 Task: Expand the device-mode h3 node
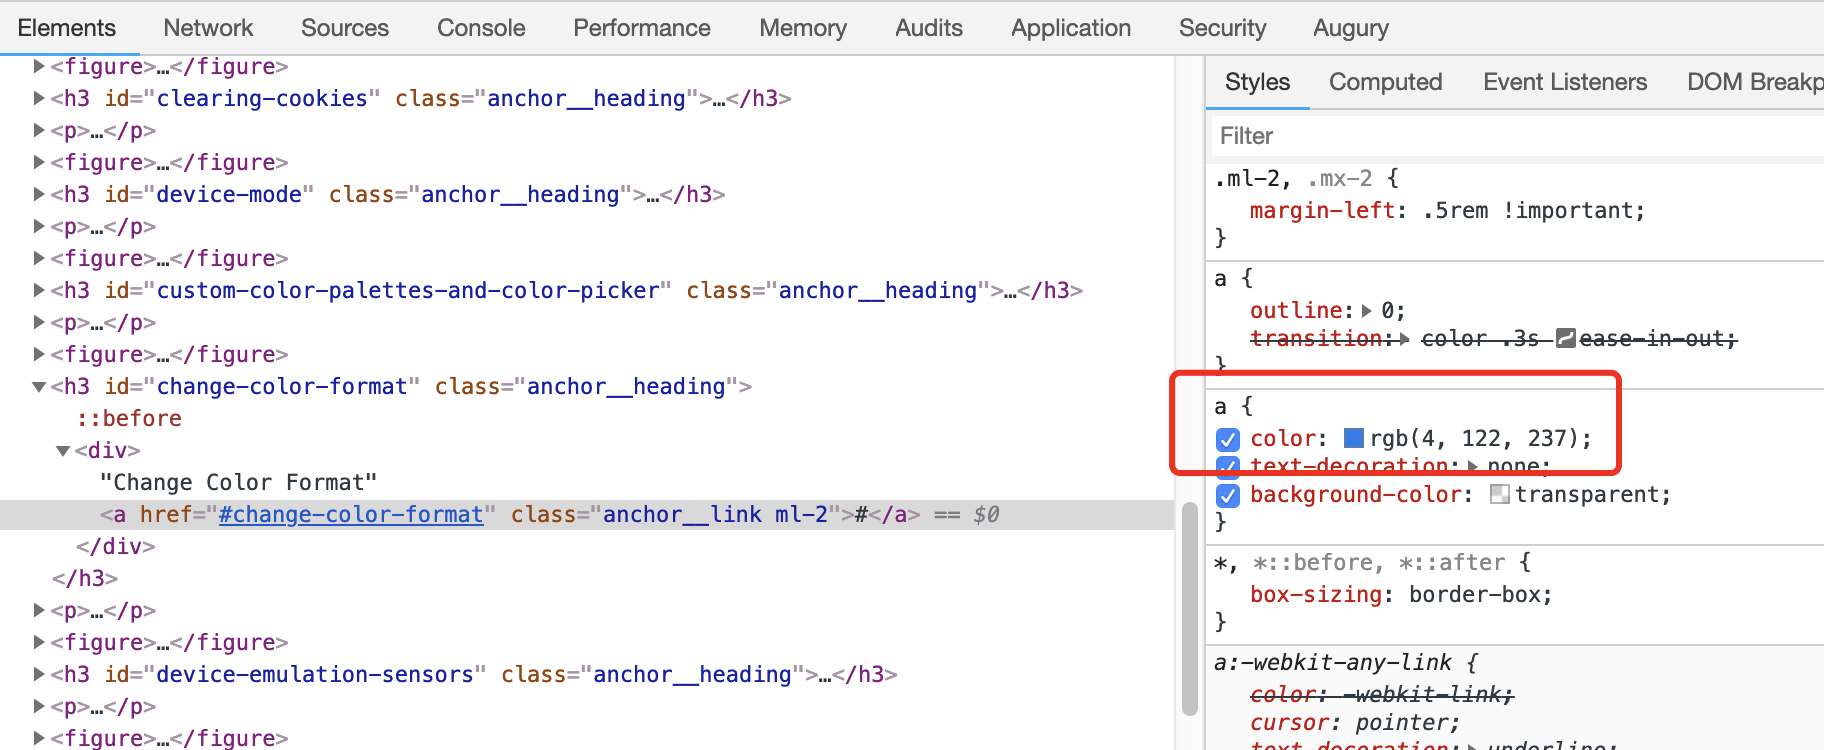(39, 194)
